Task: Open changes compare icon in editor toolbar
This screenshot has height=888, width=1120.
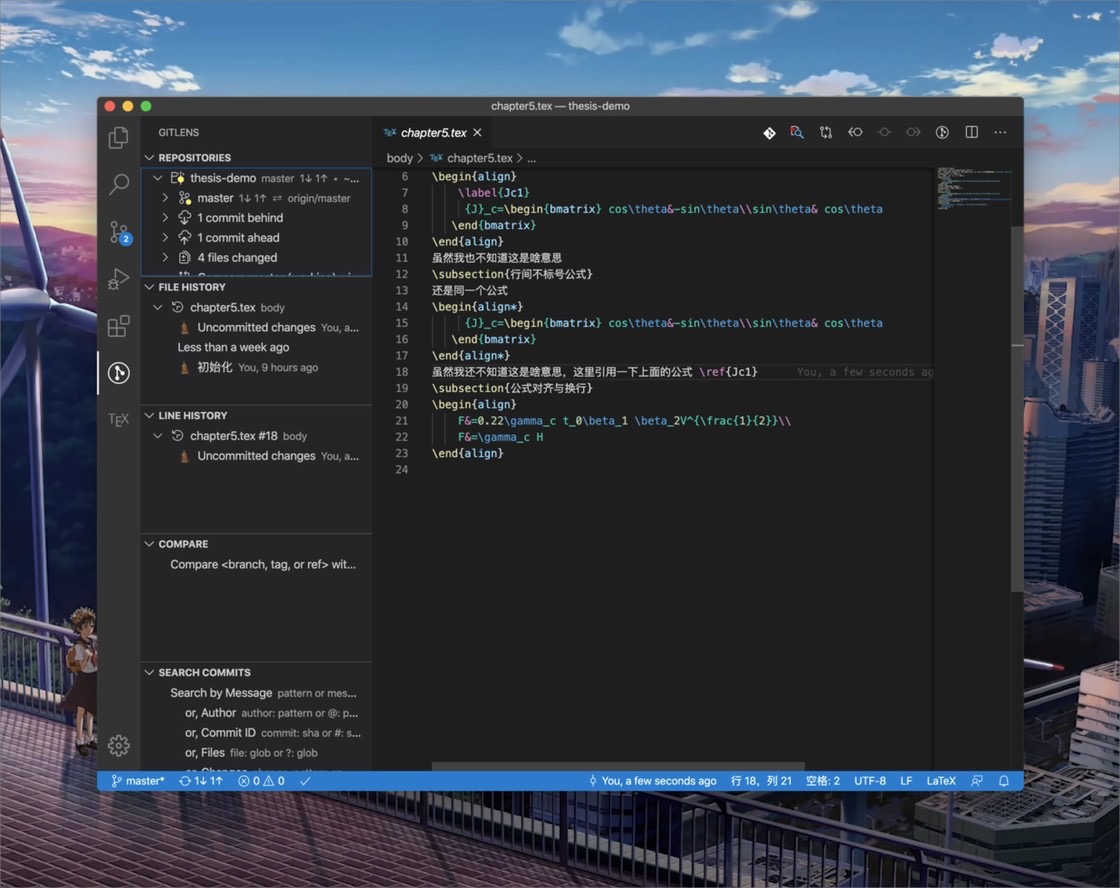Action: (x=826, y=132)
